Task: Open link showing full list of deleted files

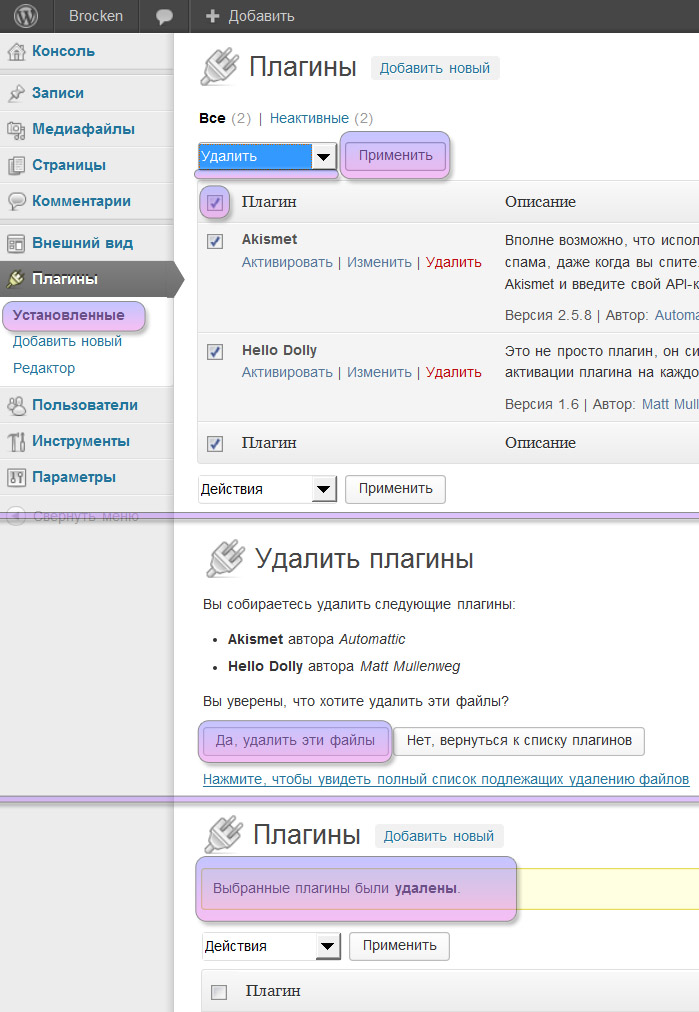Action: [x=446, y=780]
